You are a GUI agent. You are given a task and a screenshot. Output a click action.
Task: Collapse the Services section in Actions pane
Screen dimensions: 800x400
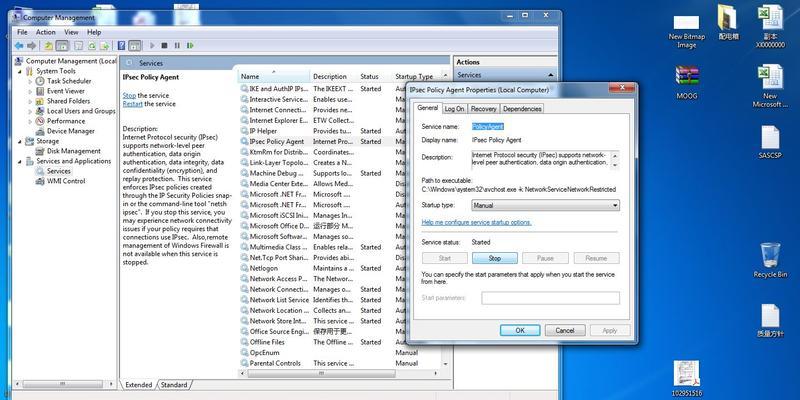551,76
